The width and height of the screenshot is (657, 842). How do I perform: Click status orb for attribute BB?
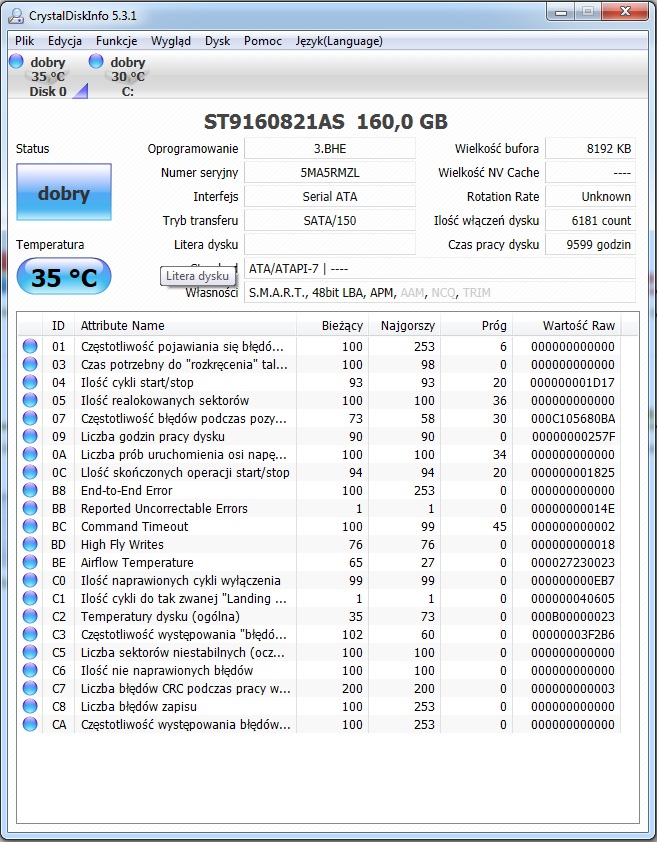[x=30, y=508]
